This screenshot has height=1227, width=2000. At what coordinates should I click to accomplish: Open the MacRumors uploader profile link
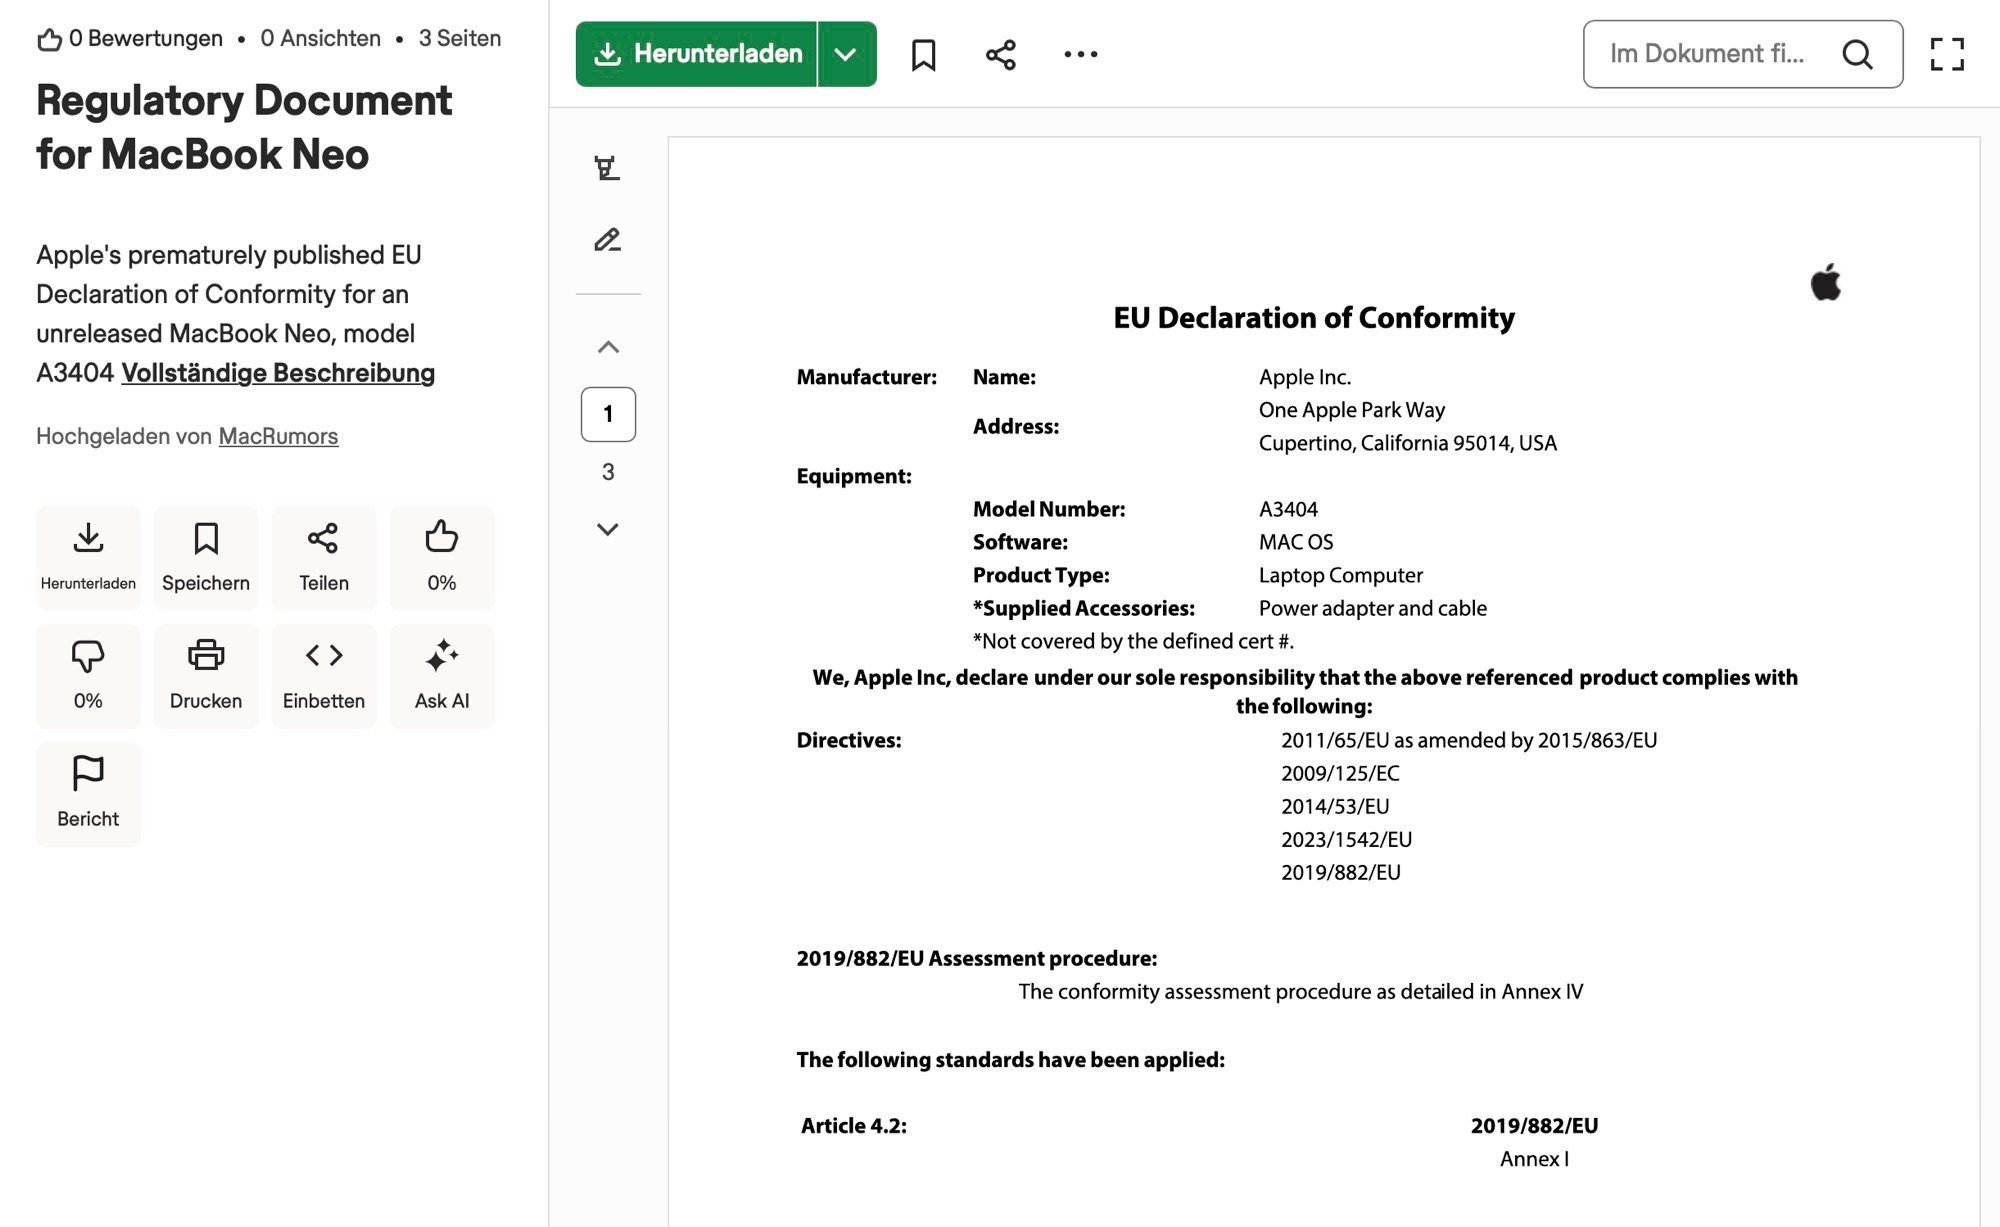278,436
